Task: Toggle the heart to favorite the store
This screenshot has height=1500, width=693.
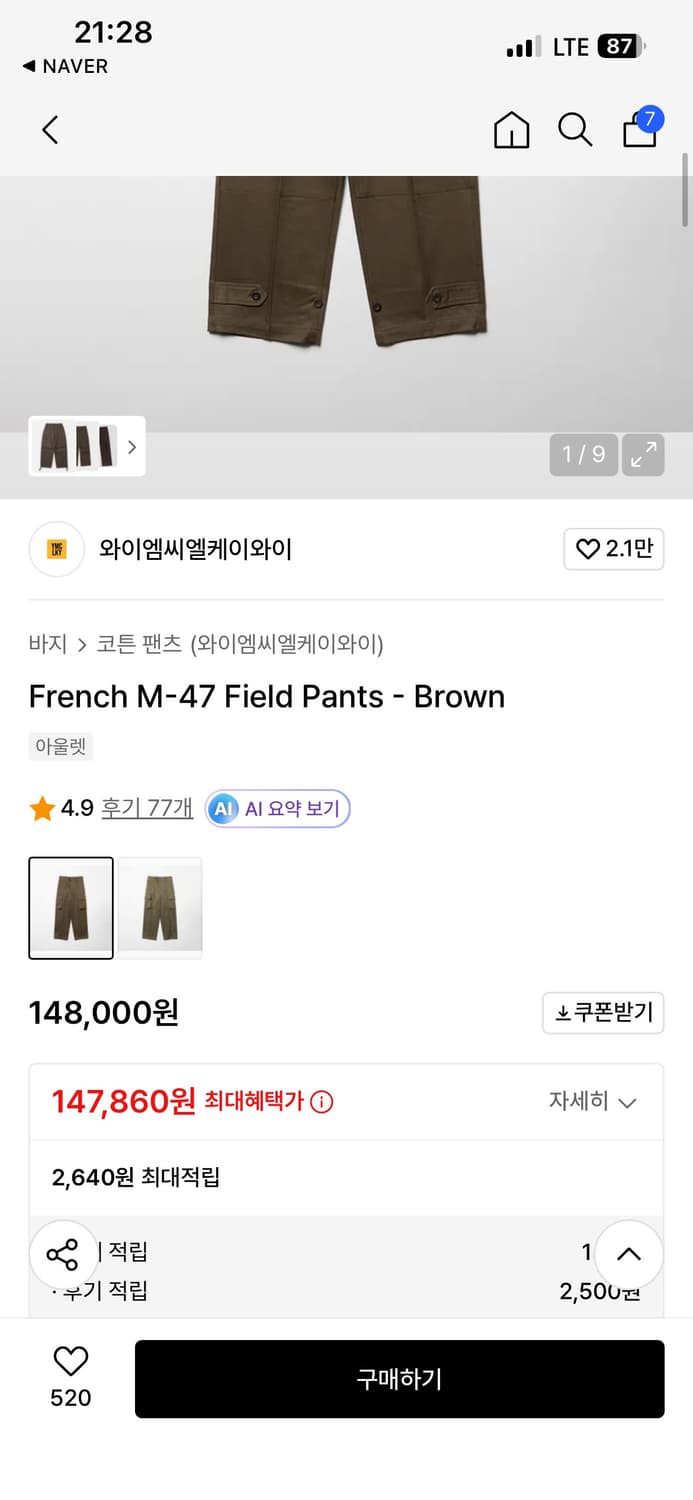Action: (x=613, y=550)
